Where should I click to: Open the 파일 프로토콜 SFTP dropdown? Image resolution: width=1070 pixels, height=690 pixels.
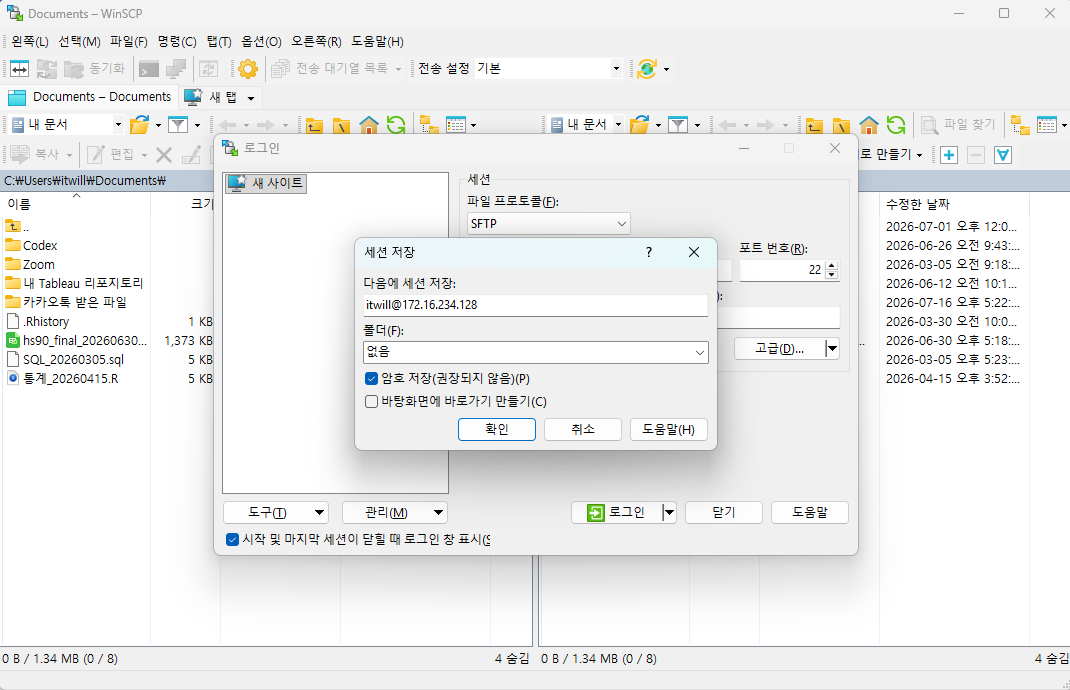tap(621, 224)
